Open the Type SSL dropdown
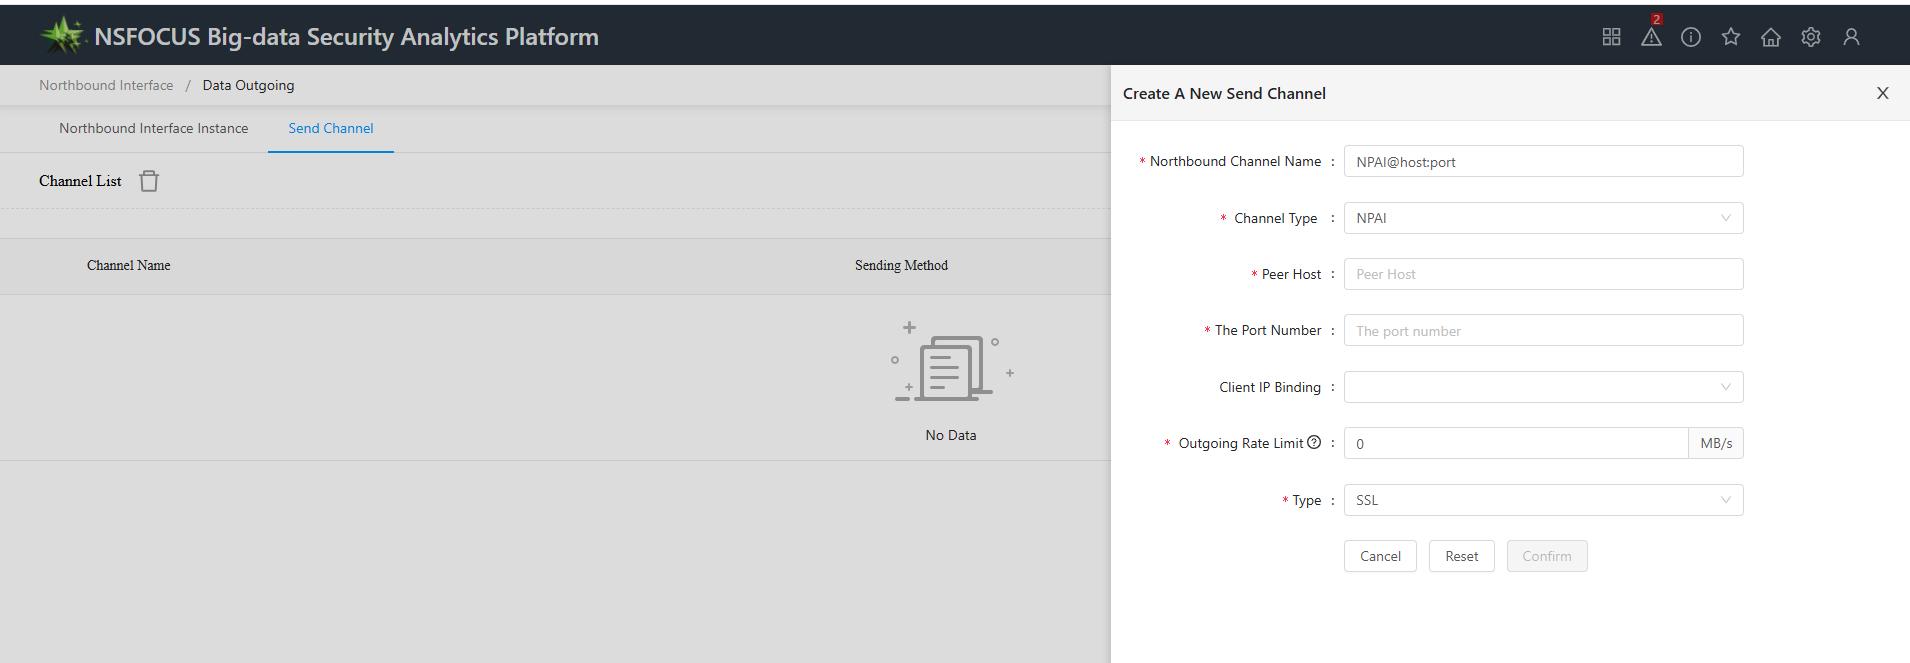Viewport: 1910px width, 663px height. [1543, 500]
